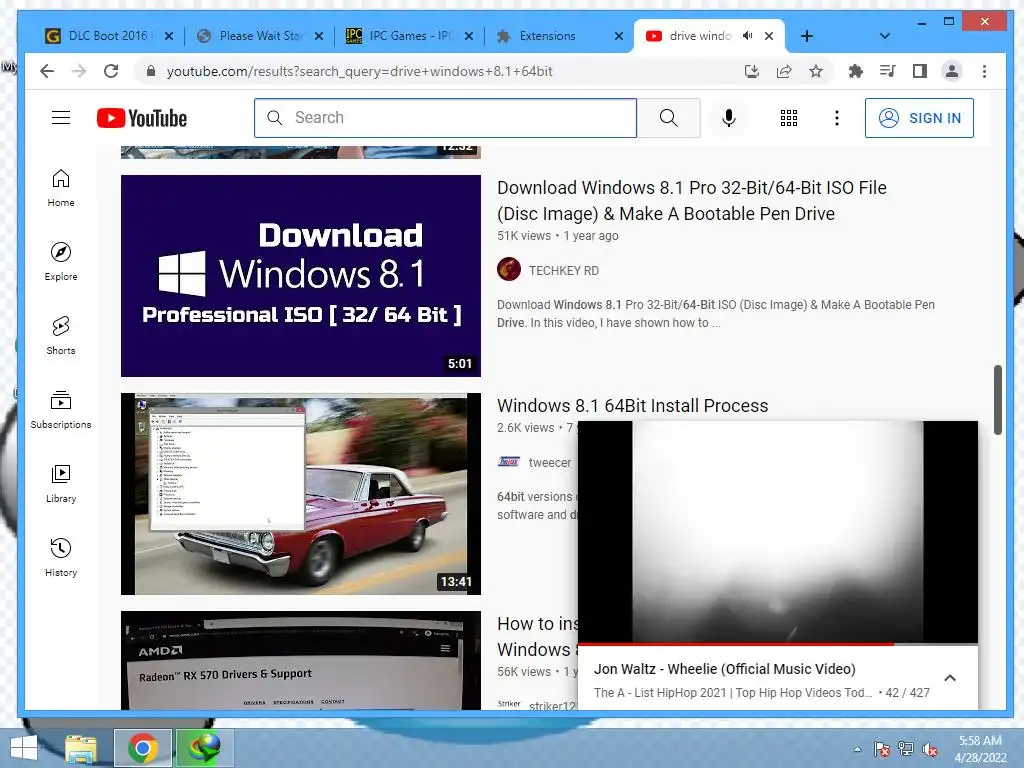Open File Explorer from the taskbar
Viewport: 1024px width, 768px height.
tap(81, 748)
